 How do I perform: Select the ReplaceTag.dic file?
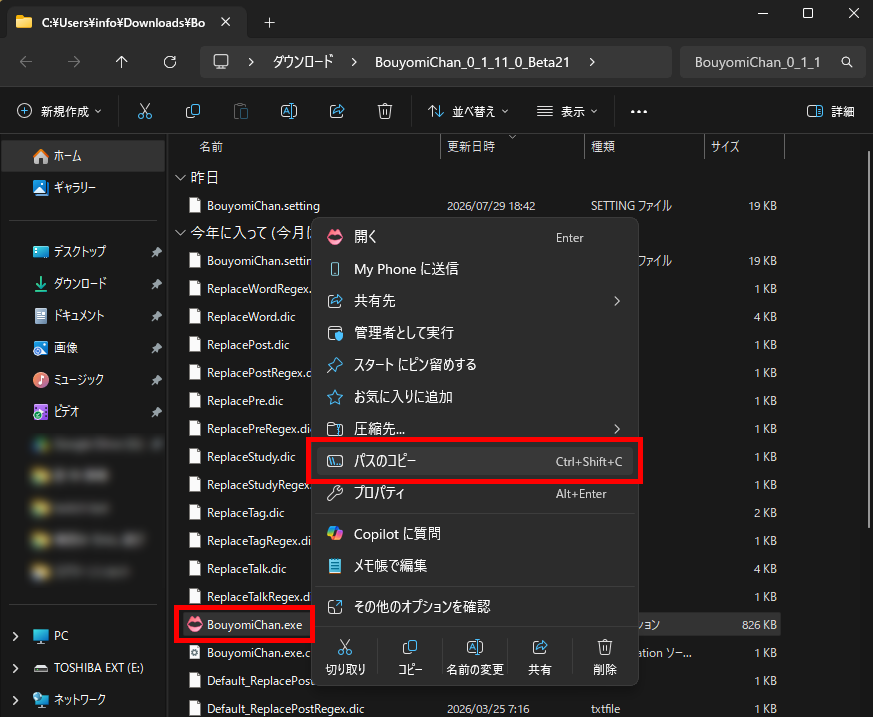point(245,513)
